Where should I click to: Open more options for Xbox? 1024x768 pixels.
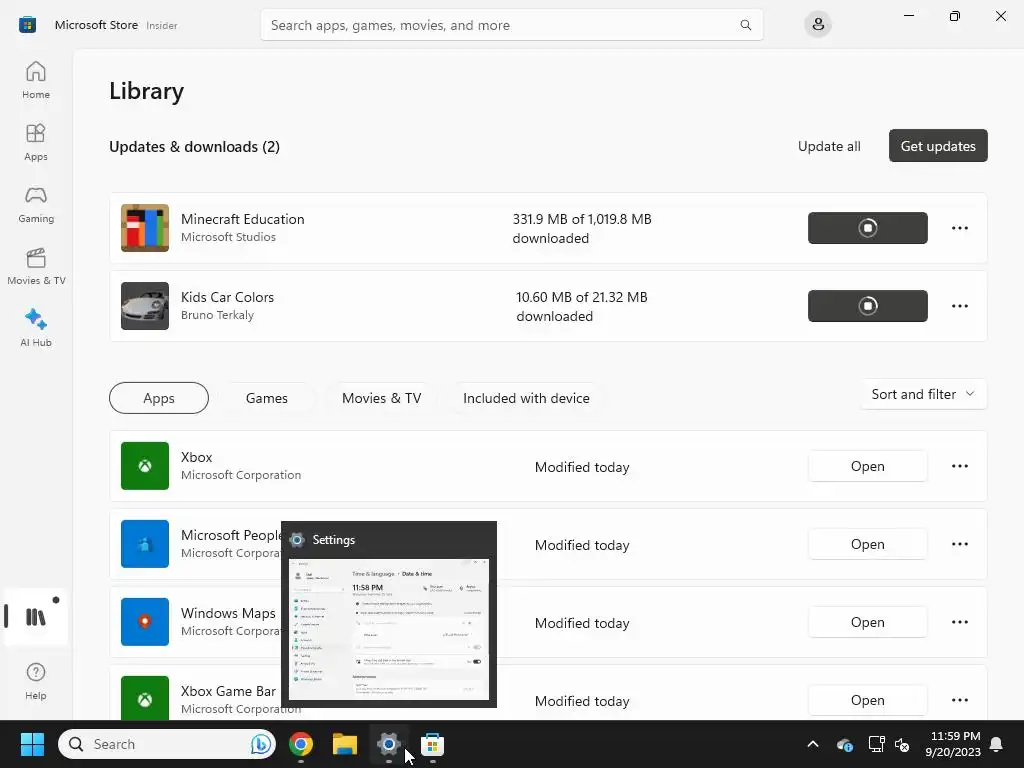tap(959, 466)
